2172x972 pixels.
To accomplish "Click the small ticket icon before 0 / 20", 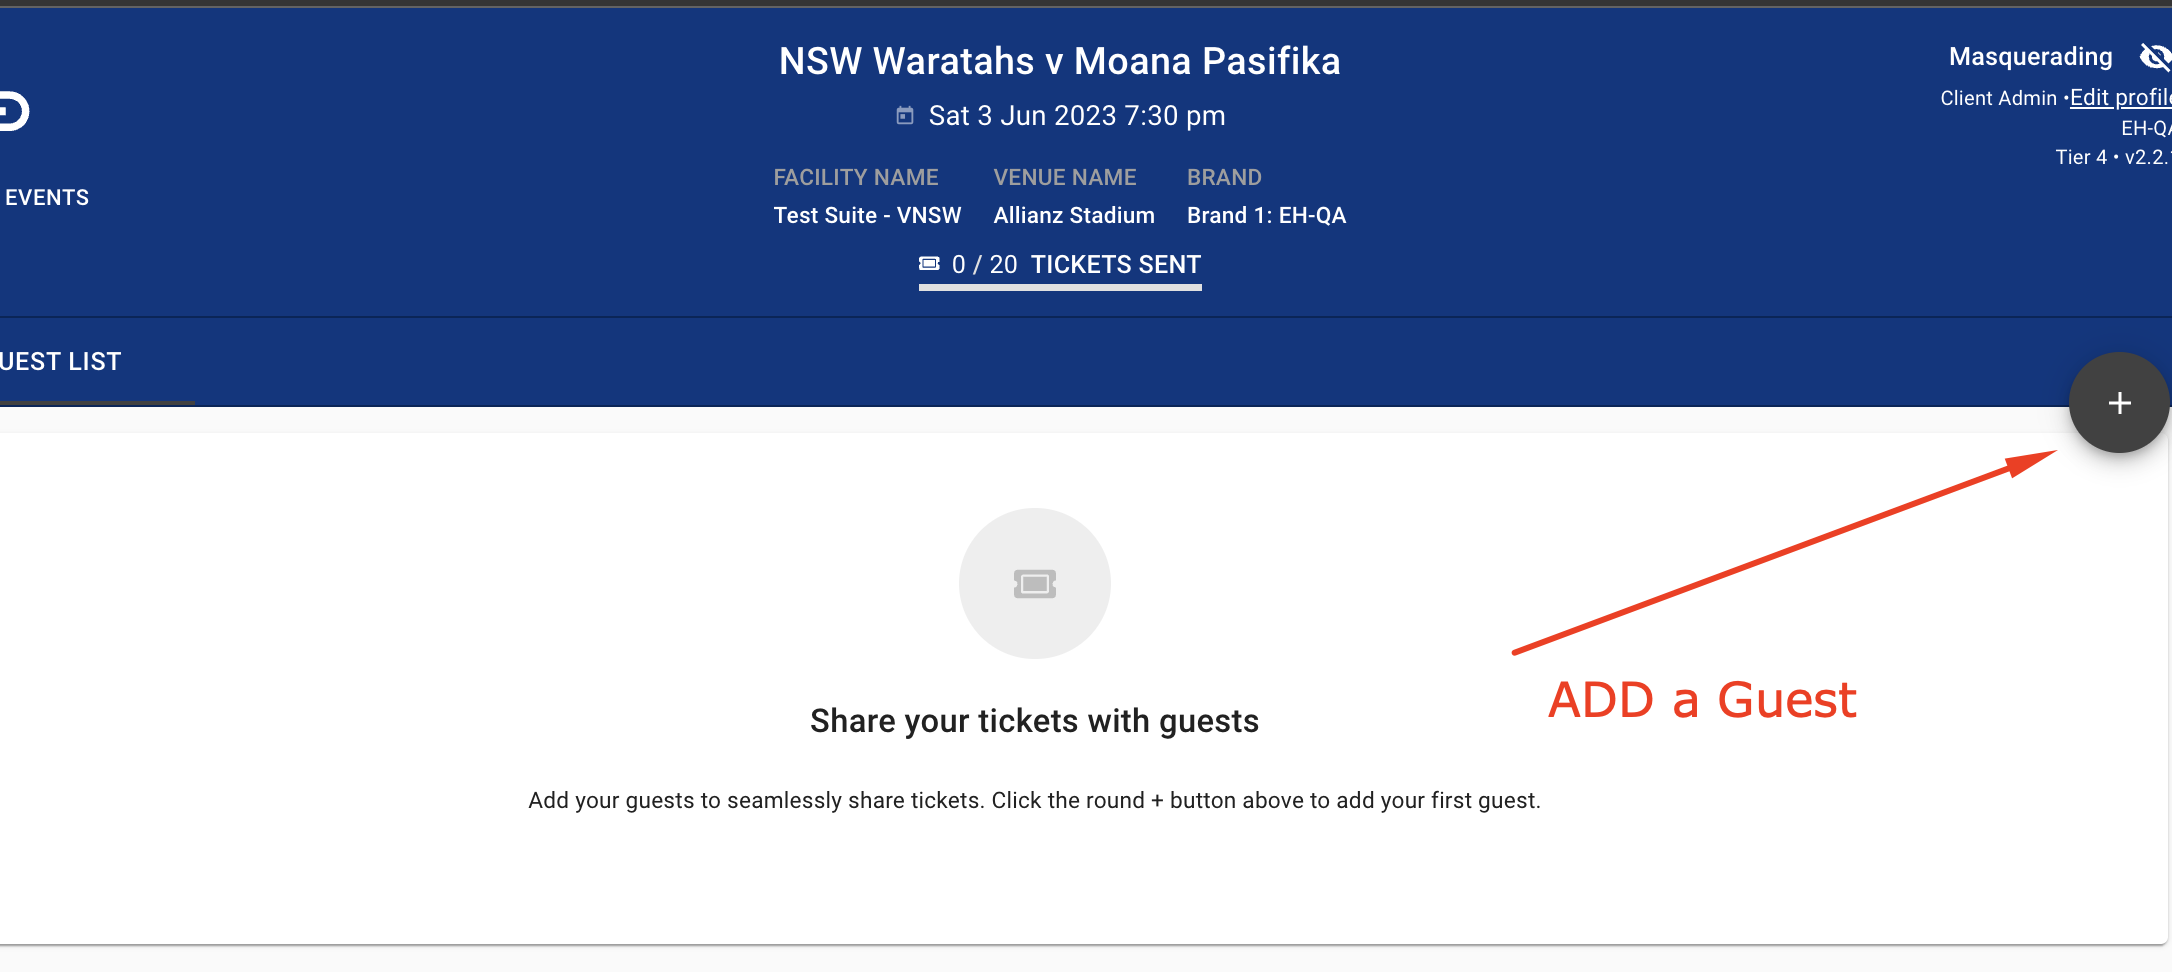I will (x=929, y=264).
